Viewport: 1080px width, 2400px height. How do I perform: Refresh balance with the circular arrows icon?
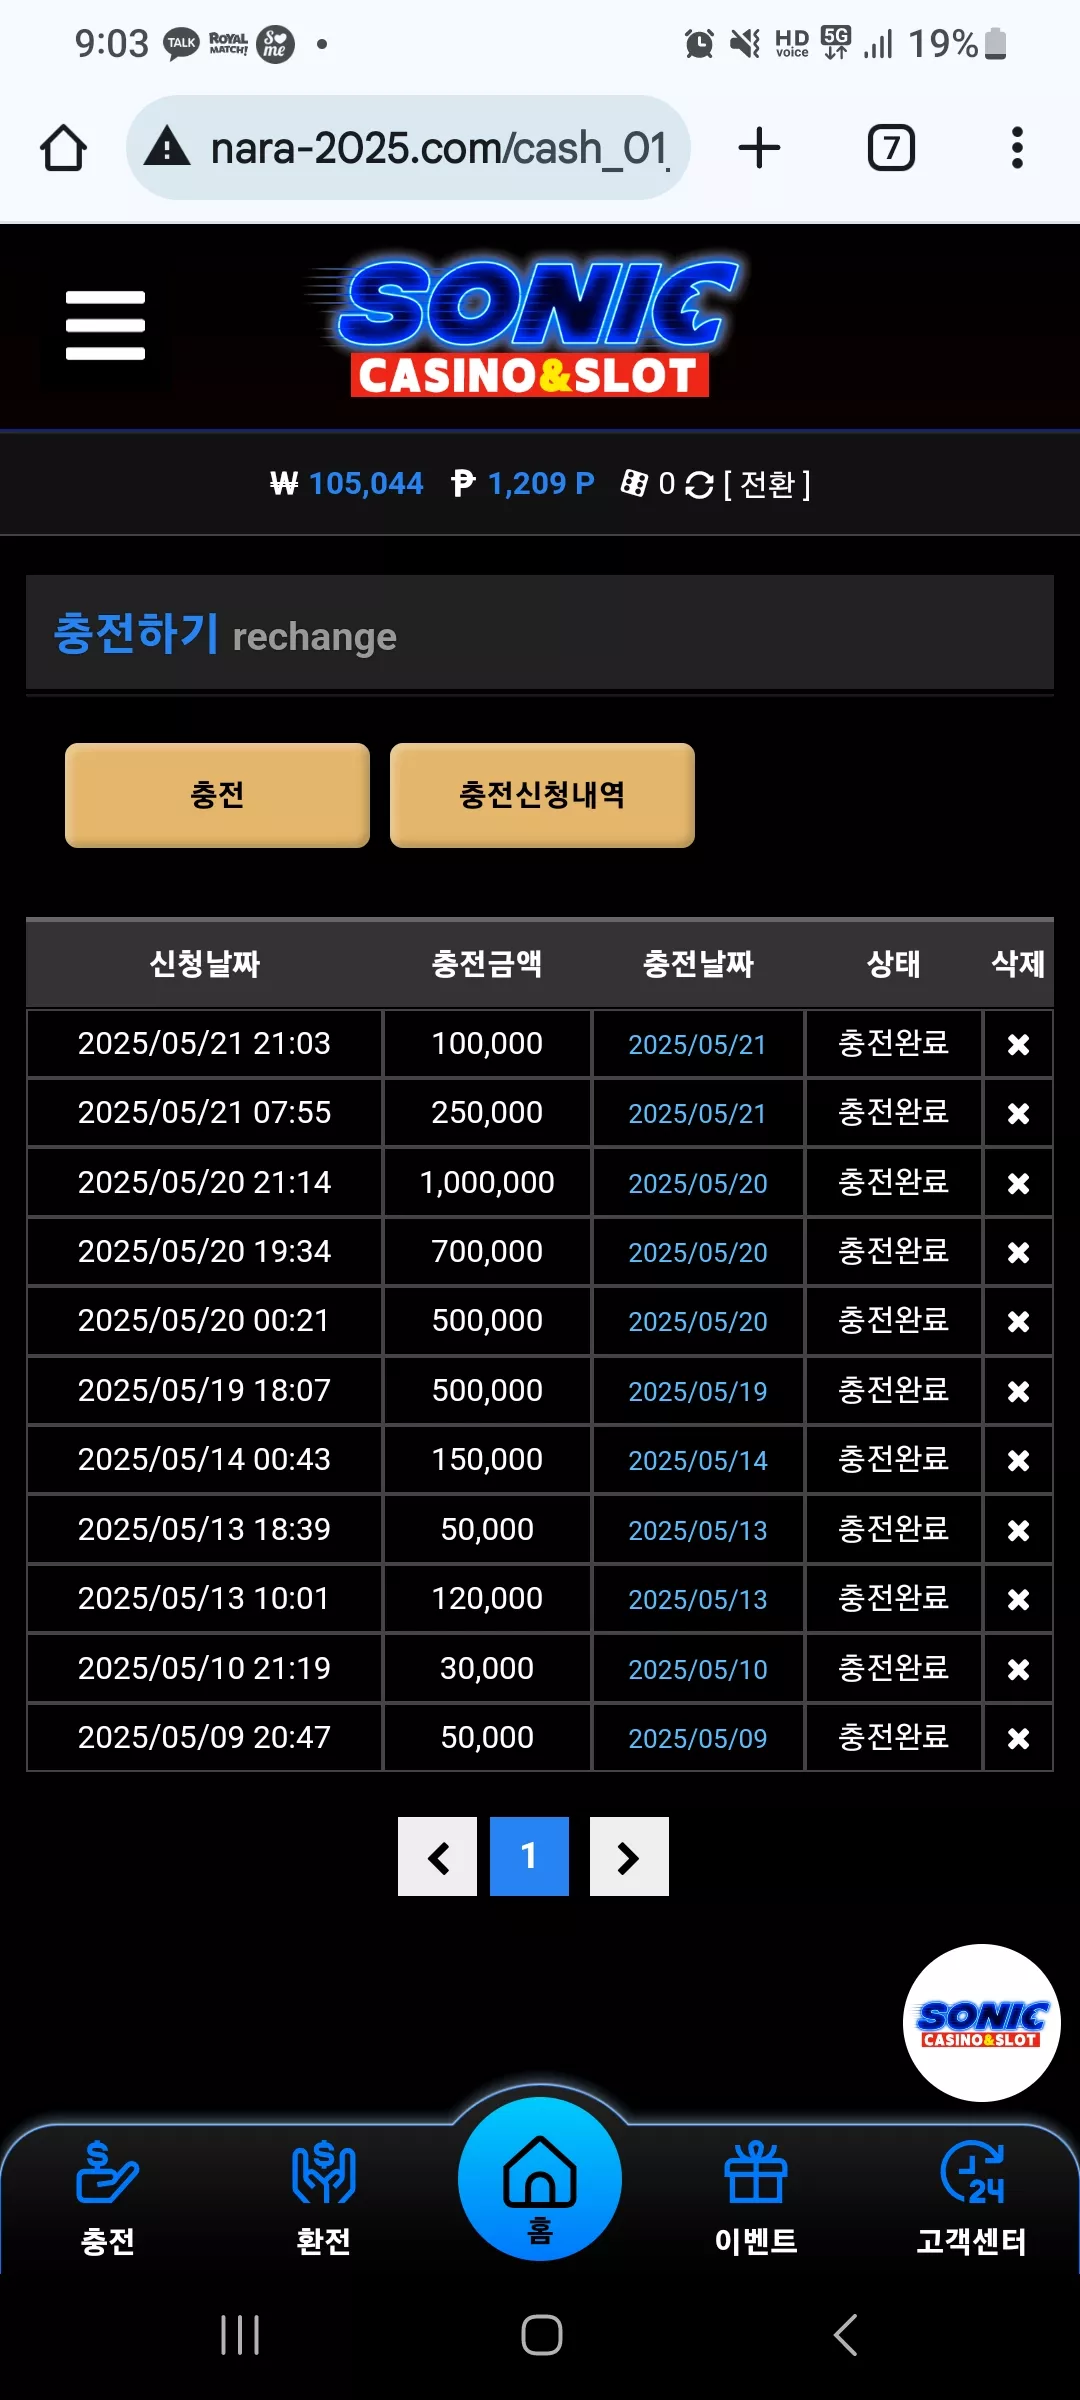pyautogui.click(x=699, y=485)
